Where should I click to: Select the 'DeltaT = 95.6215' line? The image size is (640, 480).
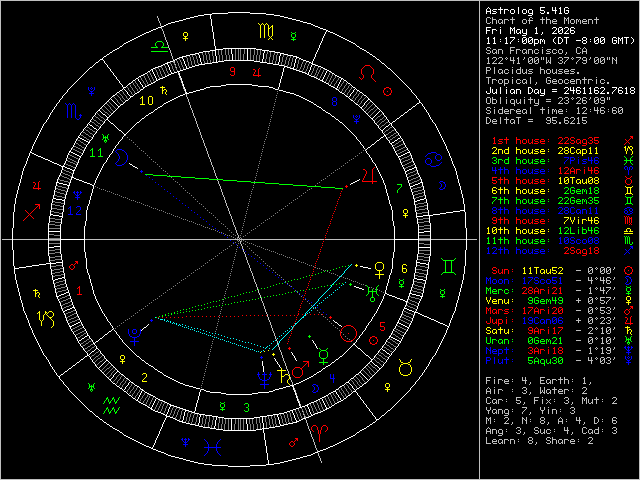tap(536, 120)
